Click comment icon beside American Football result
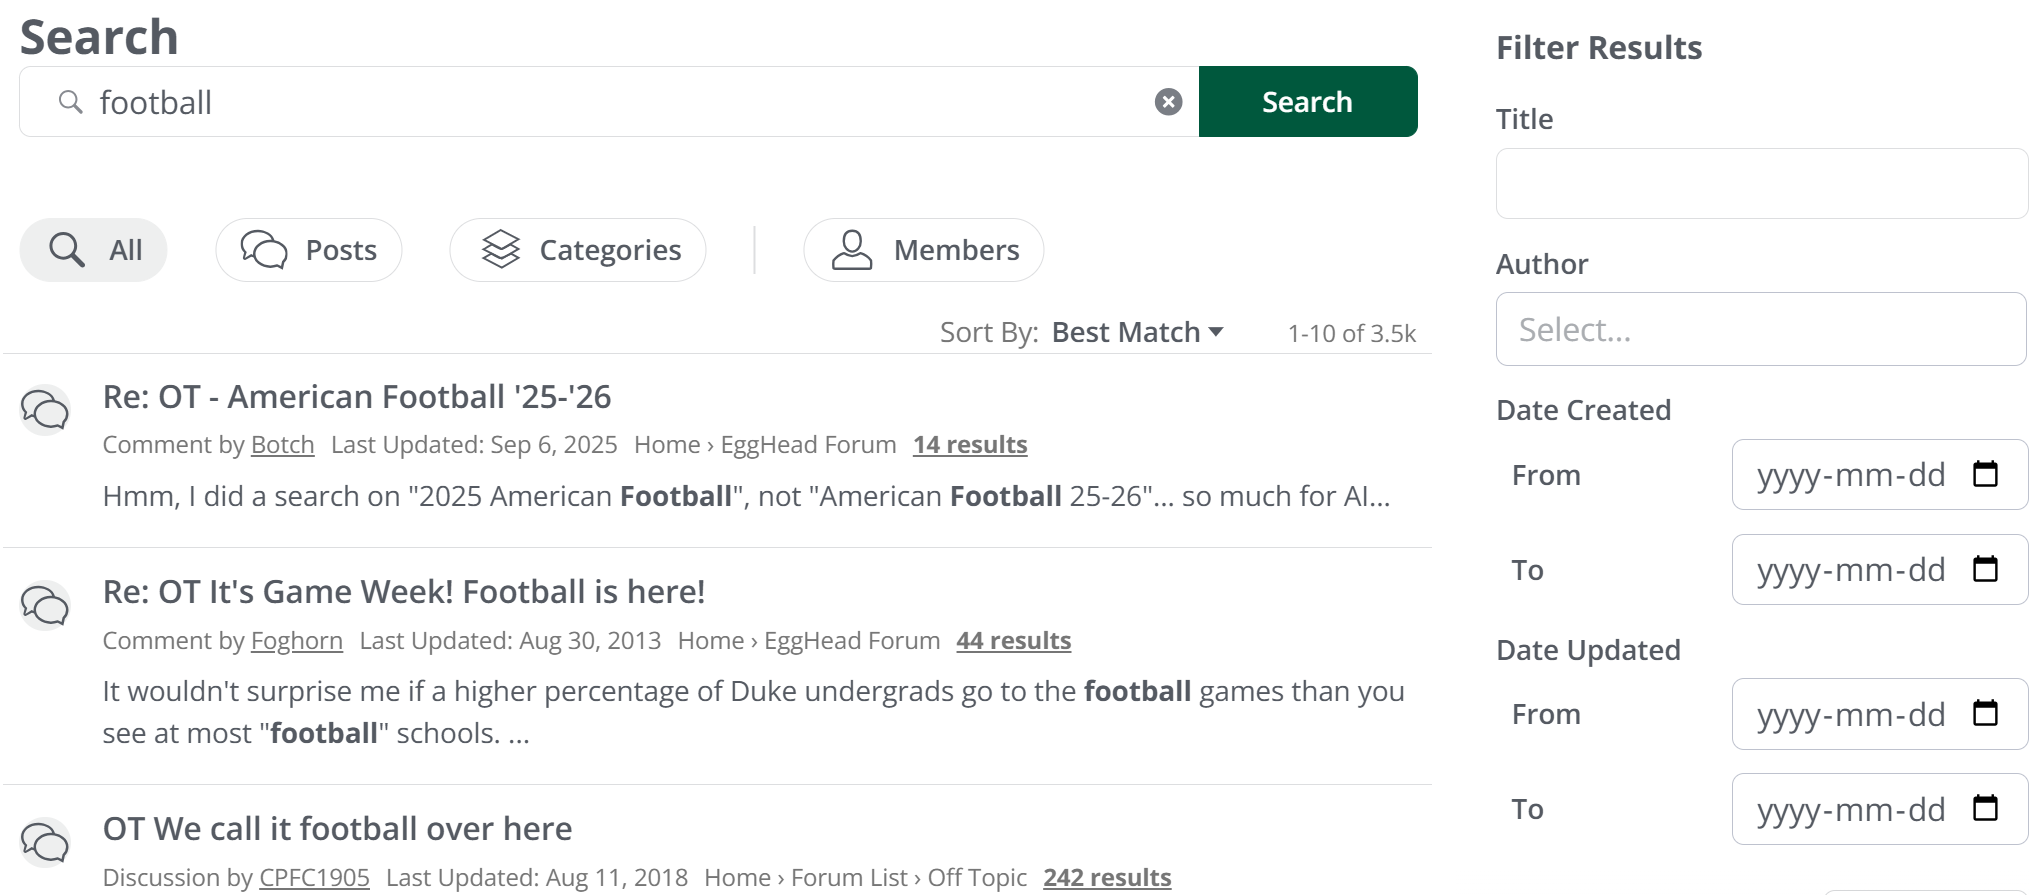 45,410
